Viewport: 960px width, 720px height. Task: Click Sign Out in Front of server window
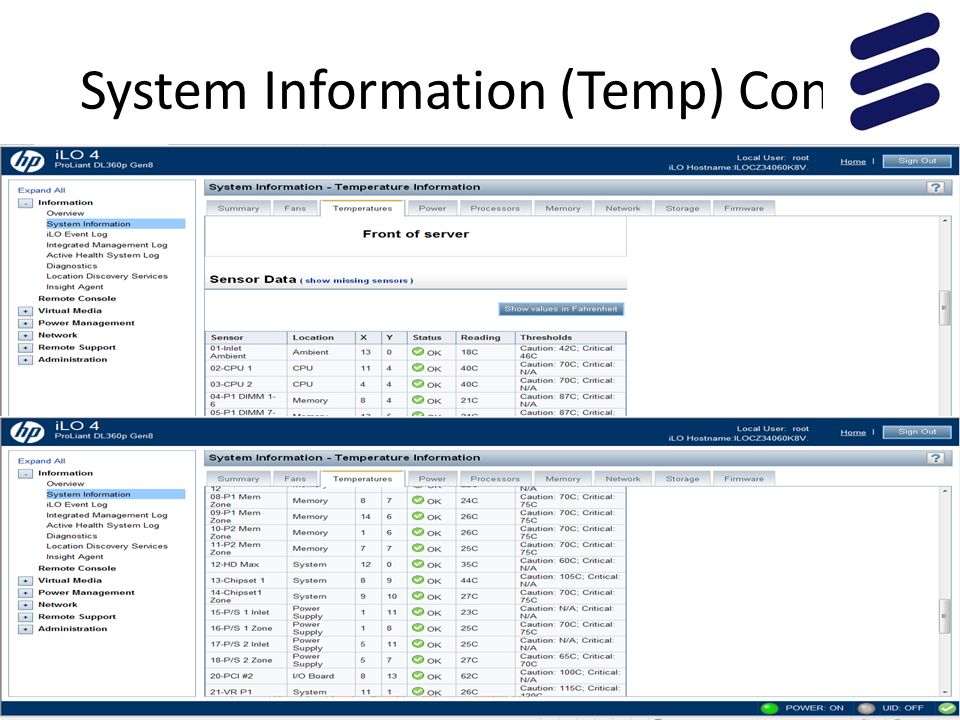point(917,161)
